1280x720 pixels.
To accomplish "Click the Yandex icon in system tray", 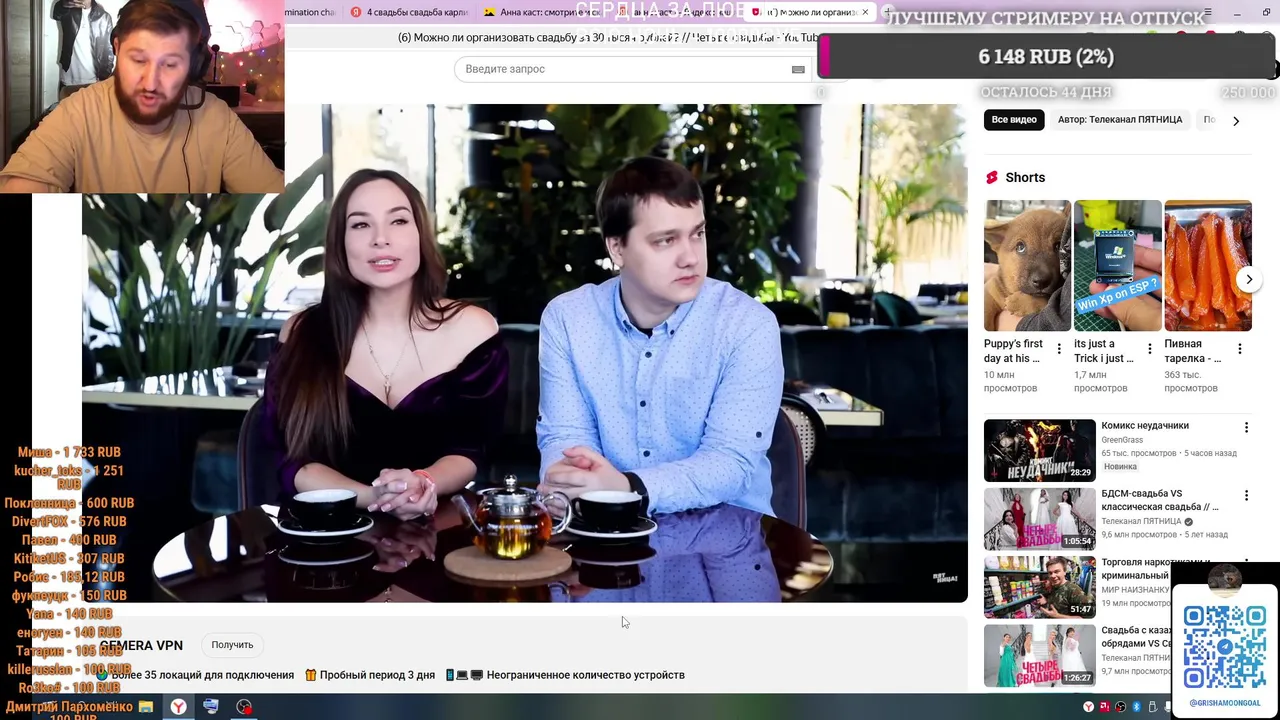I will [x=1088, y=707].
